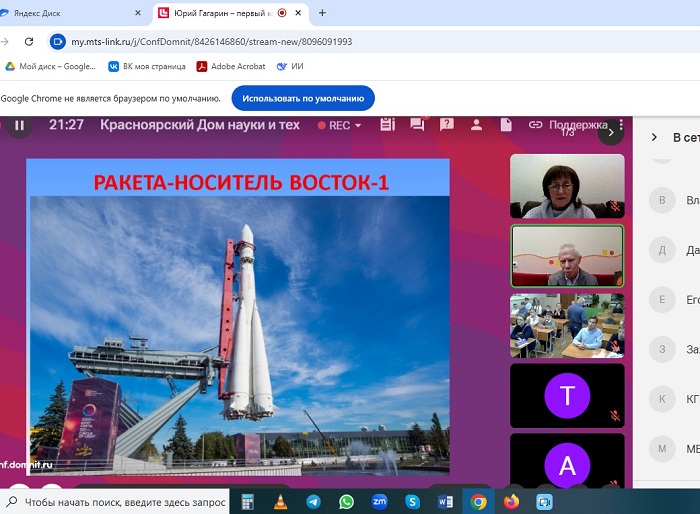Show the participants icon in meeting toolbar
The height and width of the screenshot is (514, 700).
click(477, 125)
